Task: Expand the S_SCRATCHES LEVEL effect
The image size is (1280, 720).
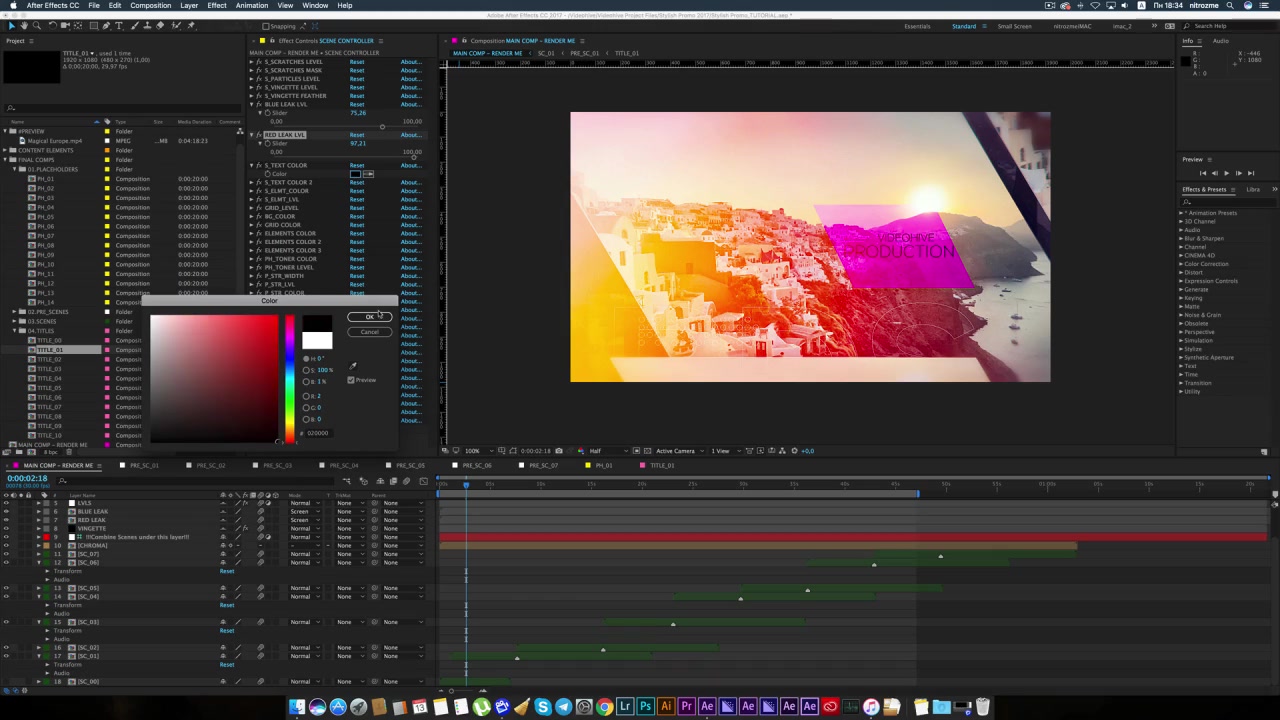Action: (x=252, y=62)
